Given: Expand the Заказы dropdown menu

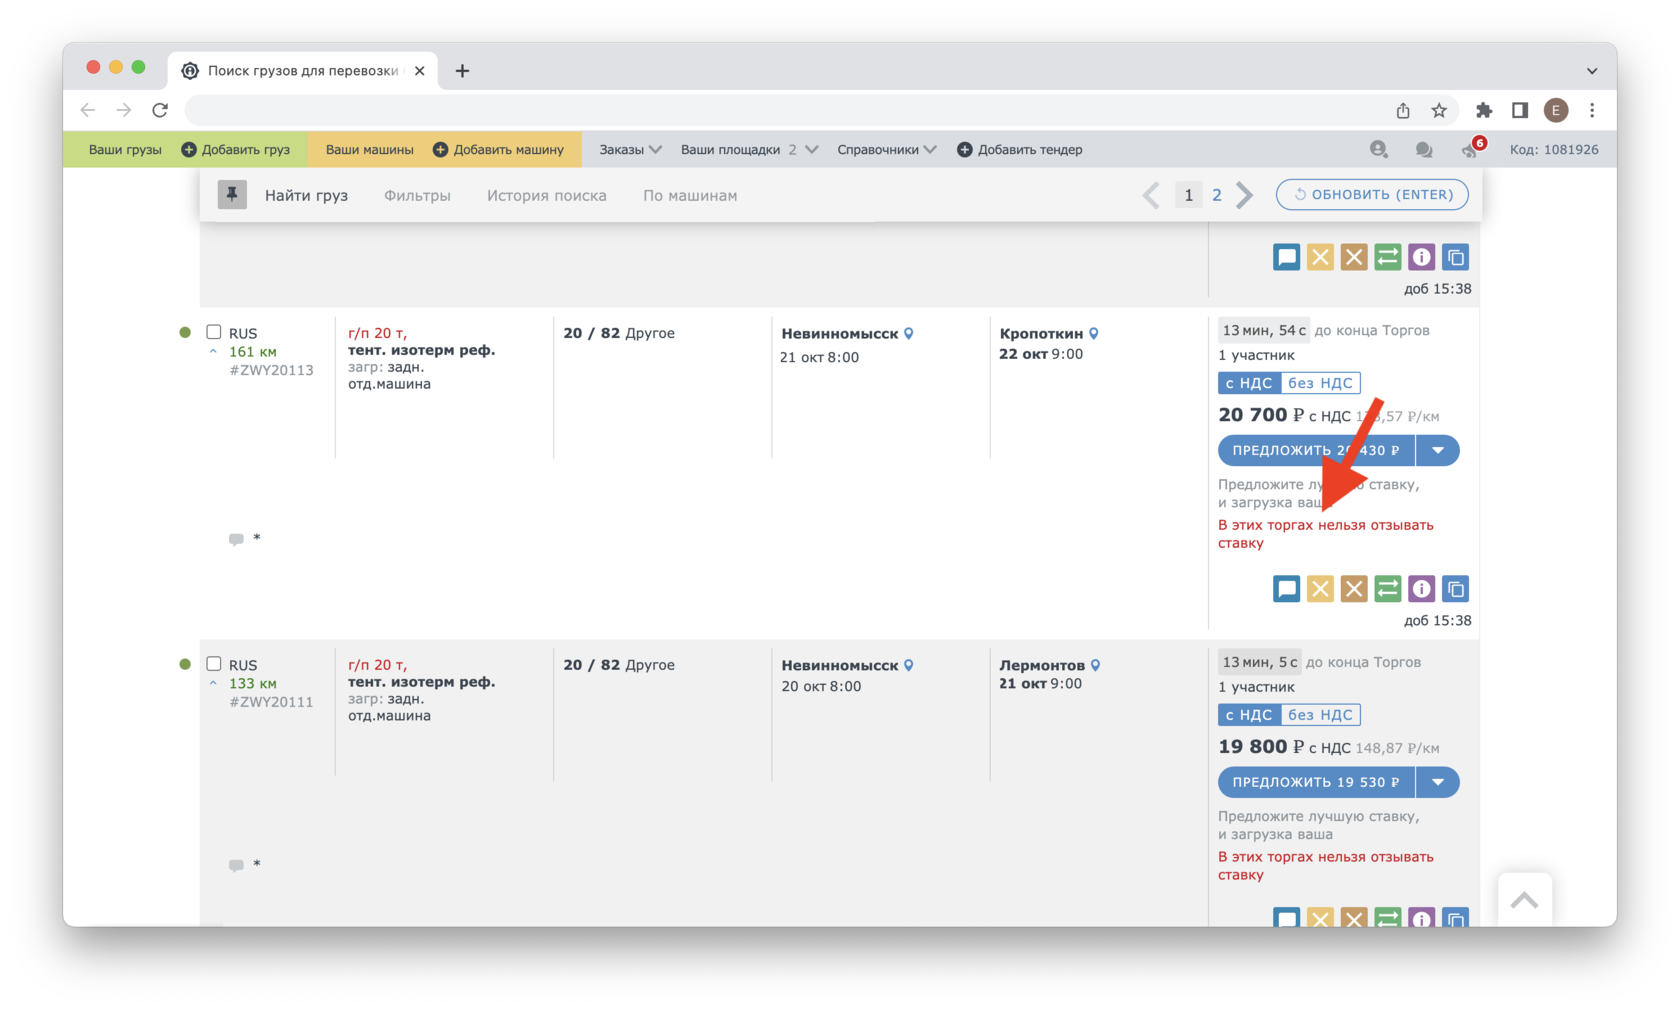Looking at the screenshot, I should click(x=630, y=149).
